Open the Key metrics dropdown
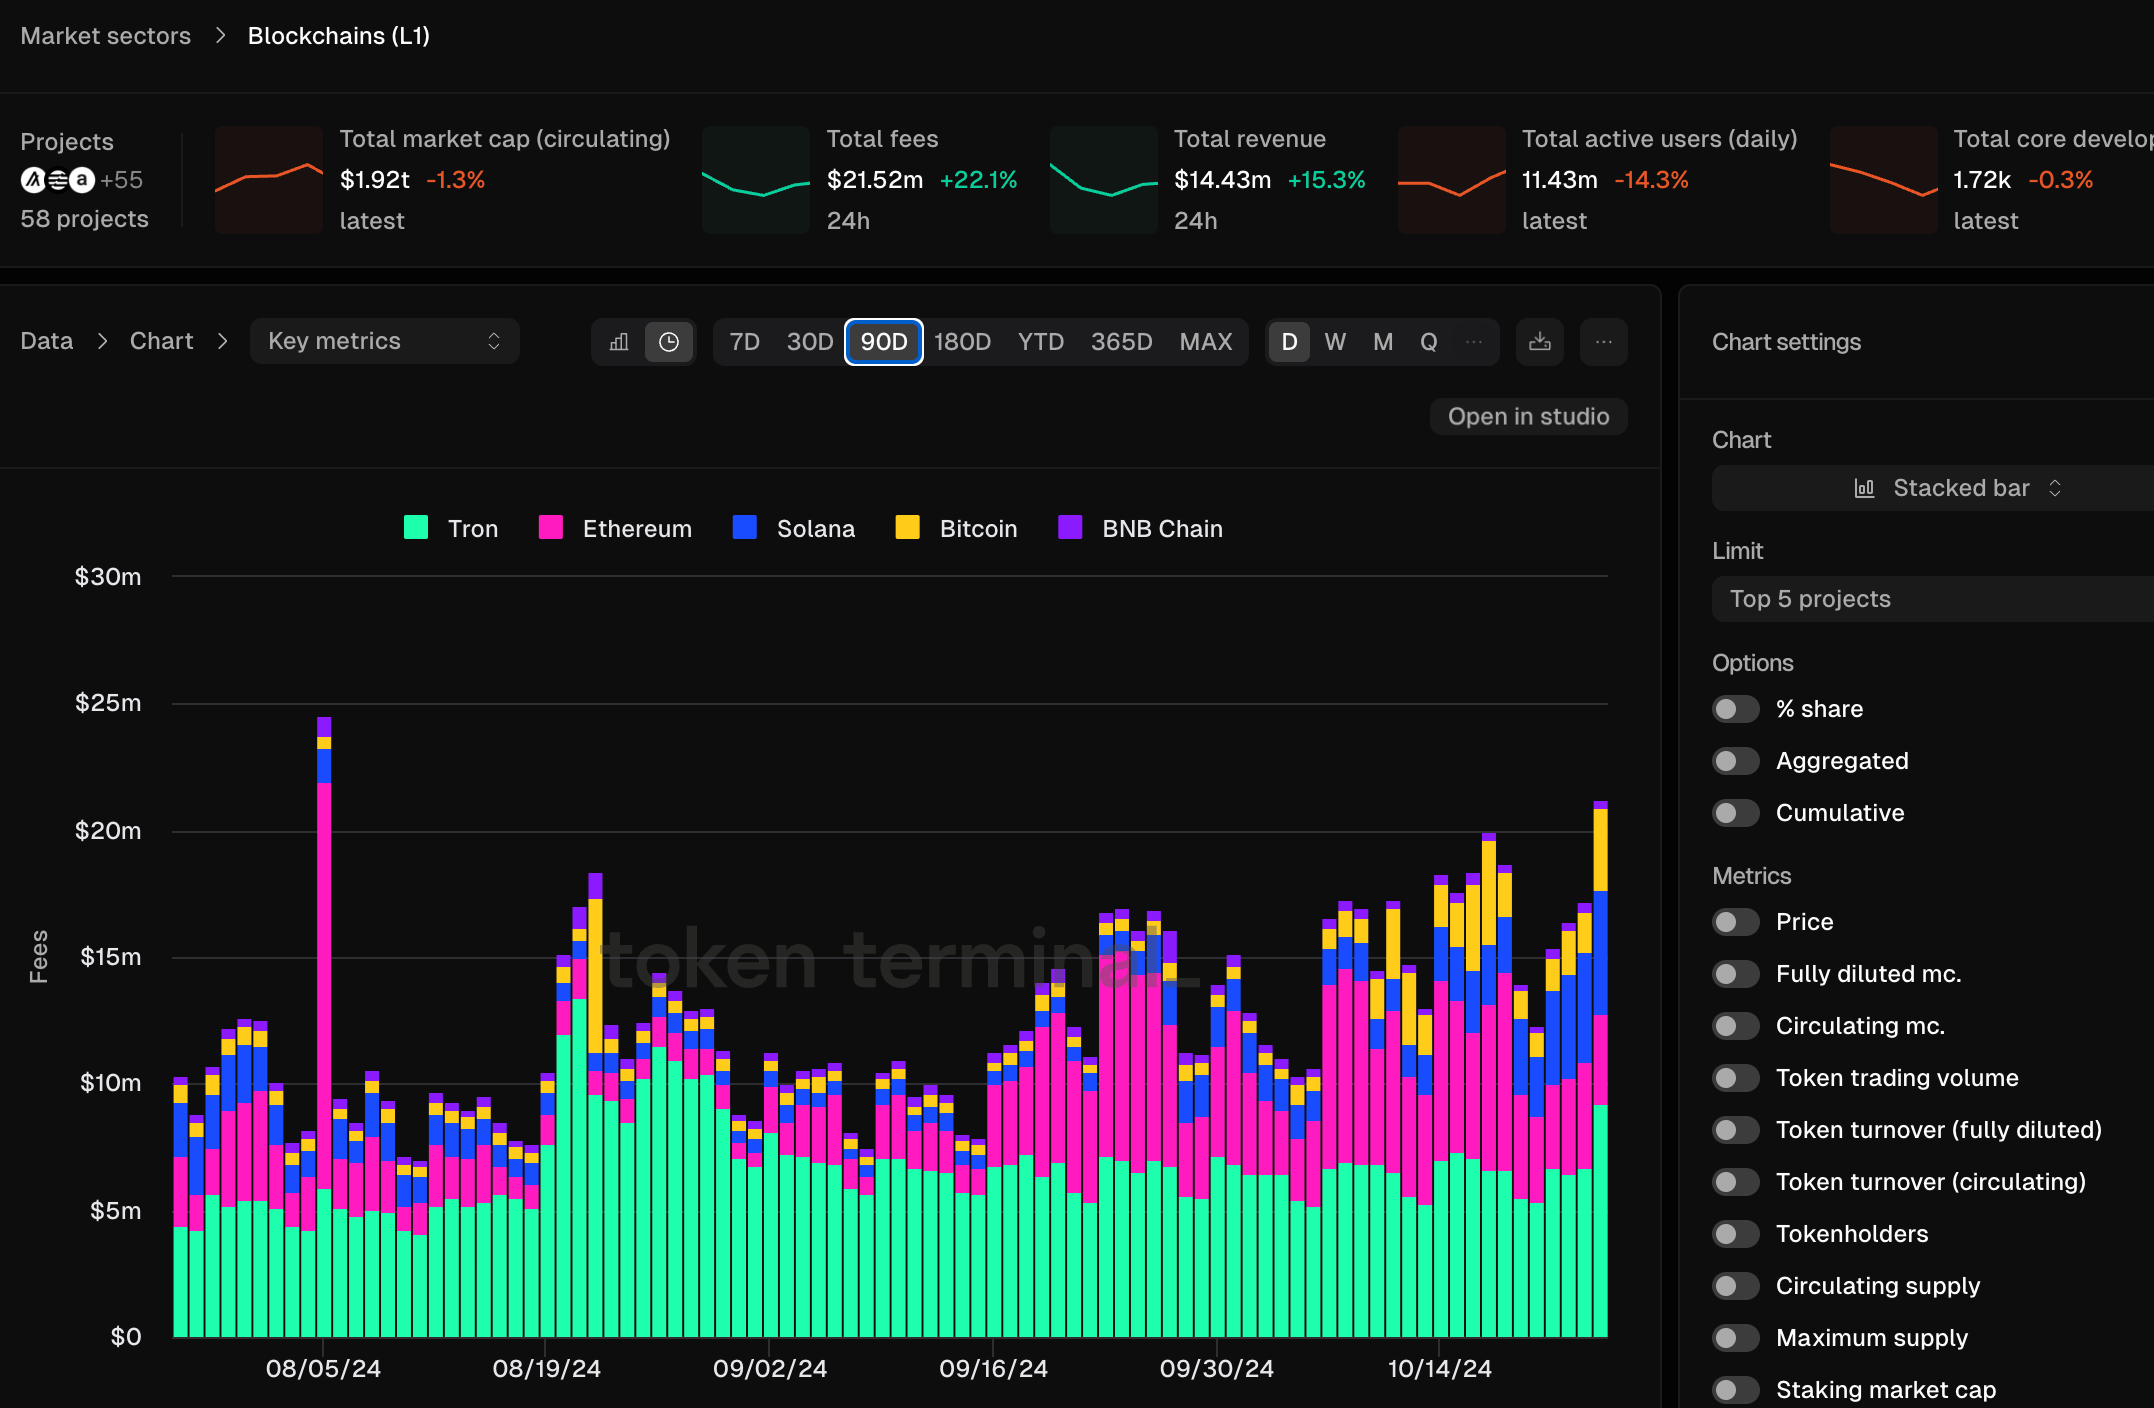2154x1408 pixels. (x=384, y=342)
